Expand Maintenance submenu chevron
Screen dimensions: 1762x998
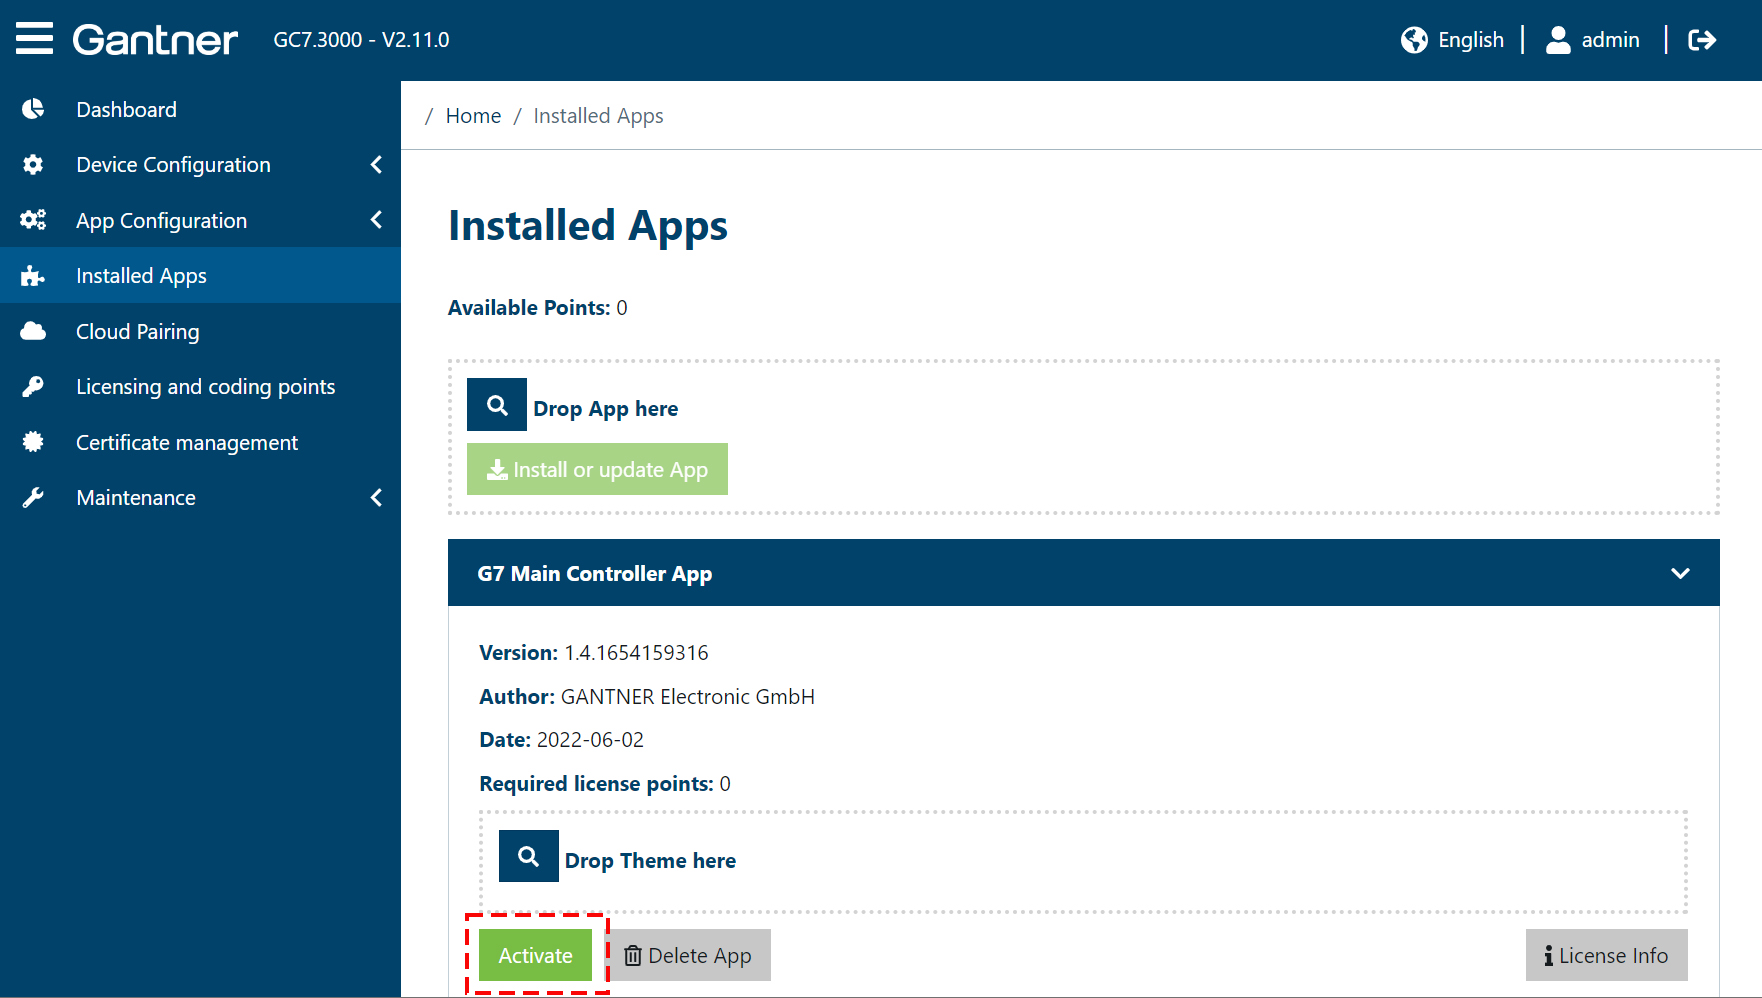[377, 498]
